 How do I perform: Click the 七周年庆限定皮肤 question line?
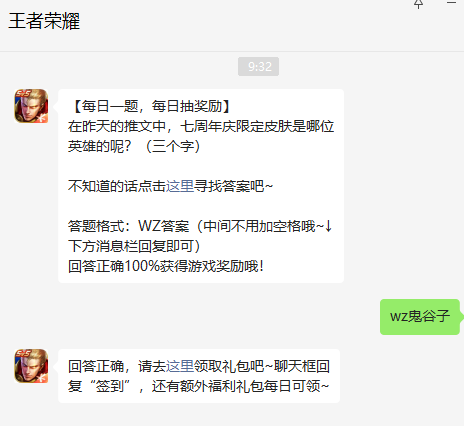coord(201,126)
